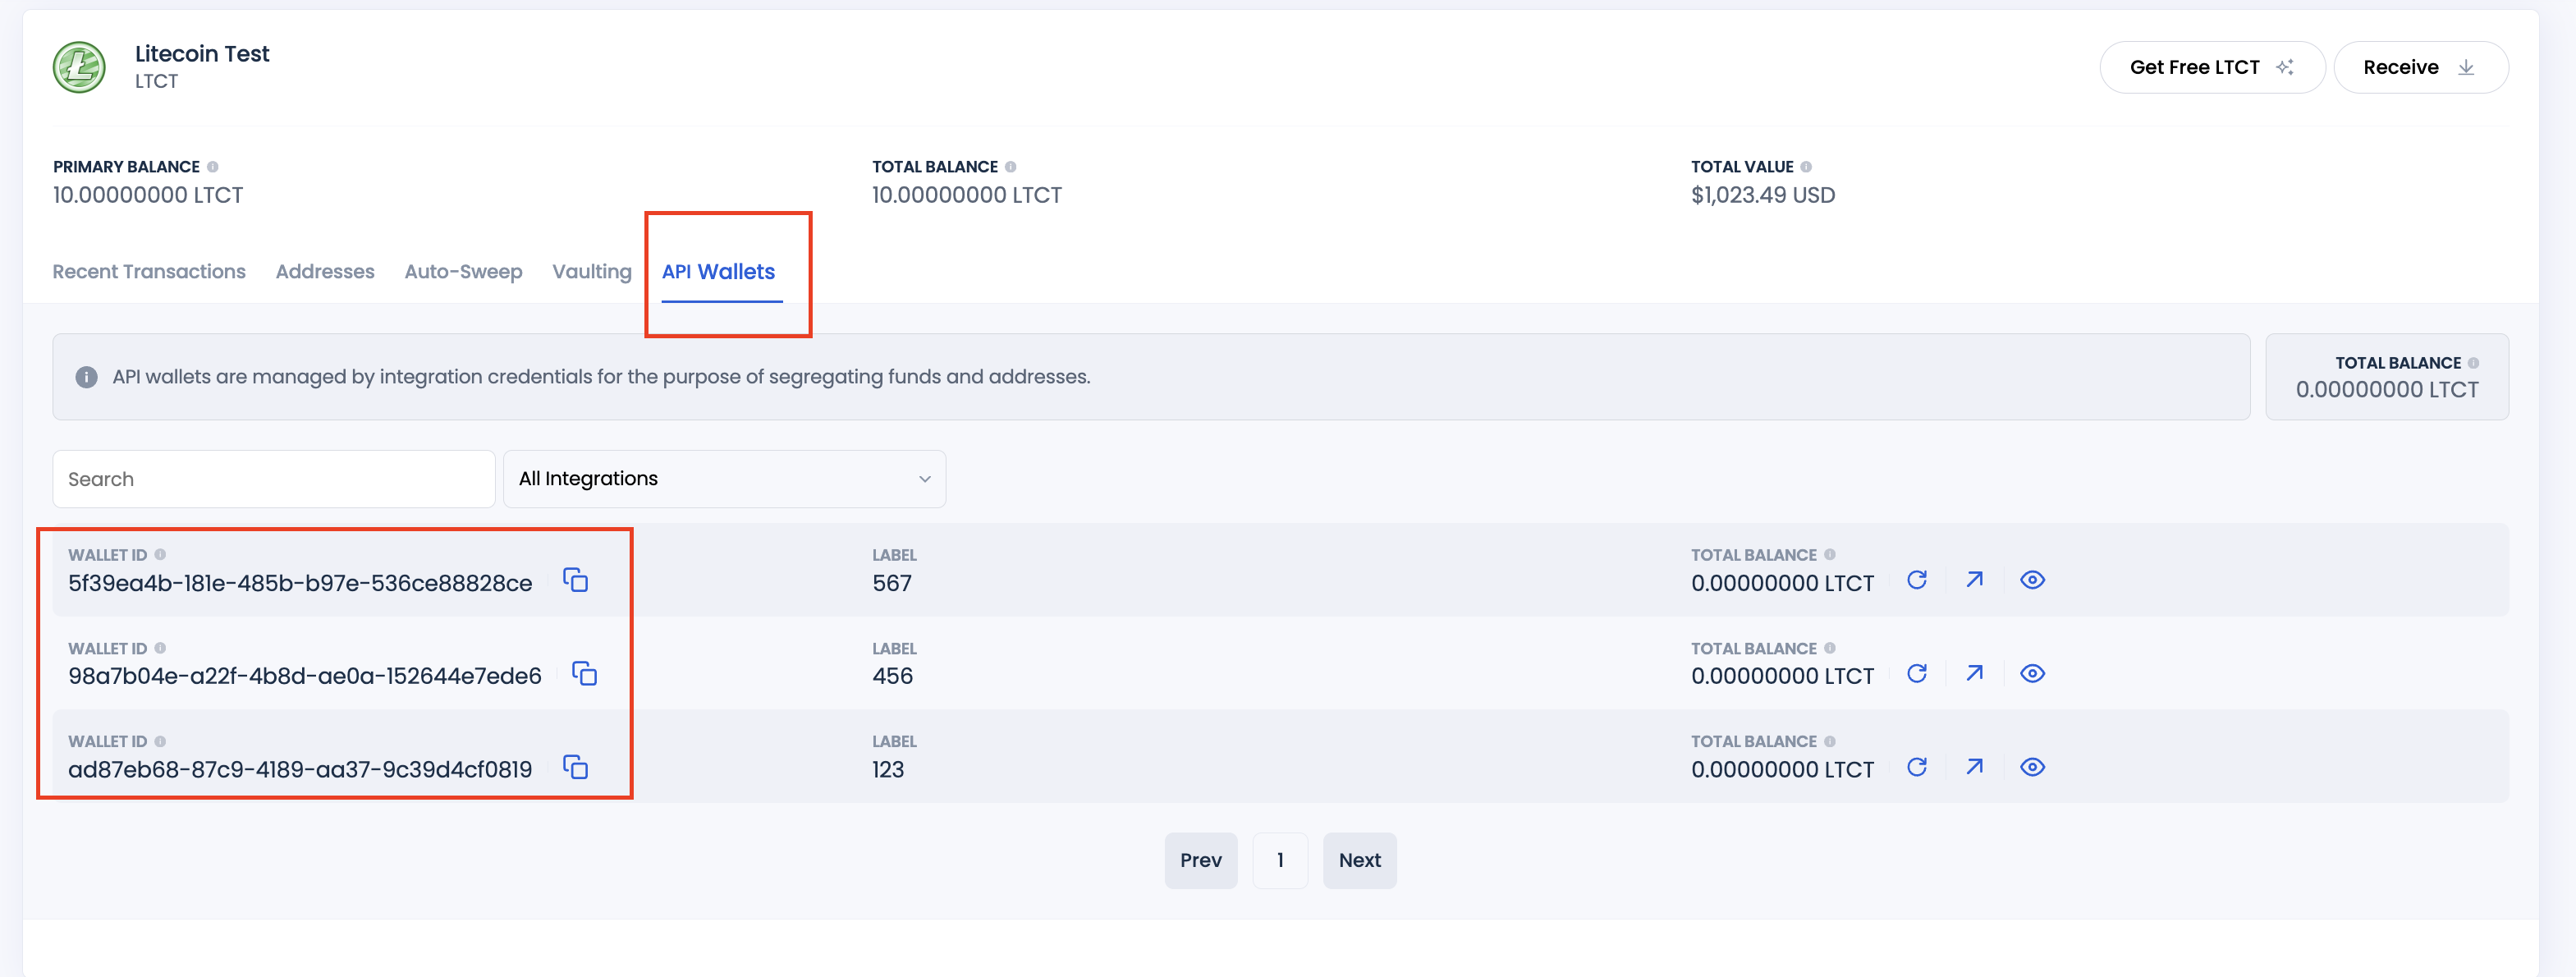Copy wallet ID ad87eb68-87c9-4189-aa37-9c39d4cf0819
This screenshot has width=2576, height=977.
pyautogui.click(x=575, y=767)
